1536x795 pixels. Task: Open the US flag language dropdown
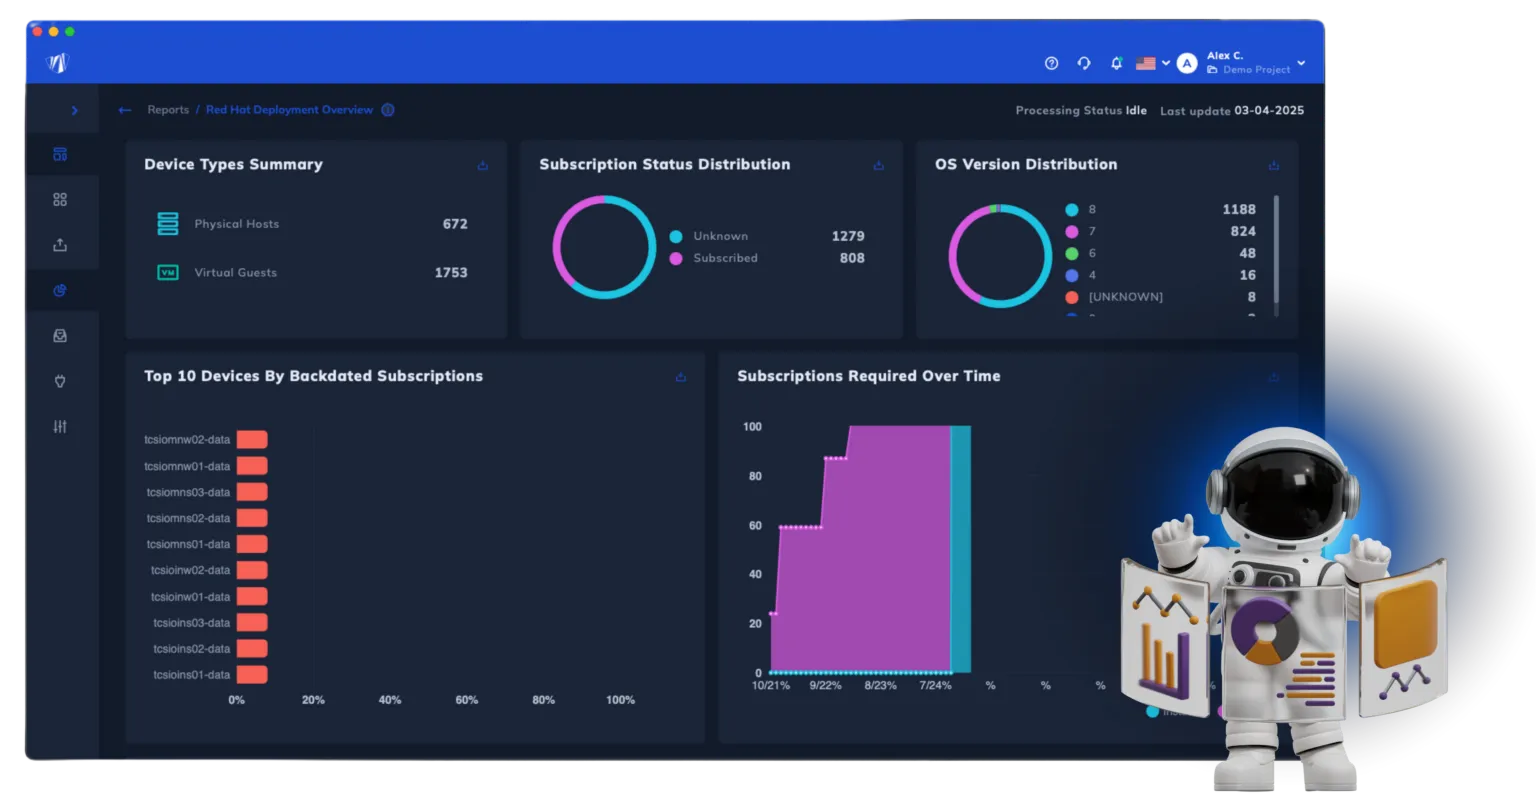tap(1153, 63)
